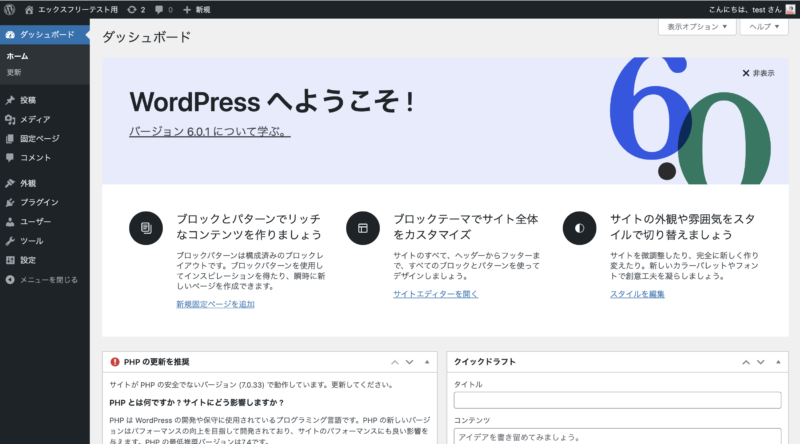Viewport: 800px width, 444px height.
Task: Click the WordPress へようこそ！ headline text
Action: pyautogui.click(x=271, y=102)
